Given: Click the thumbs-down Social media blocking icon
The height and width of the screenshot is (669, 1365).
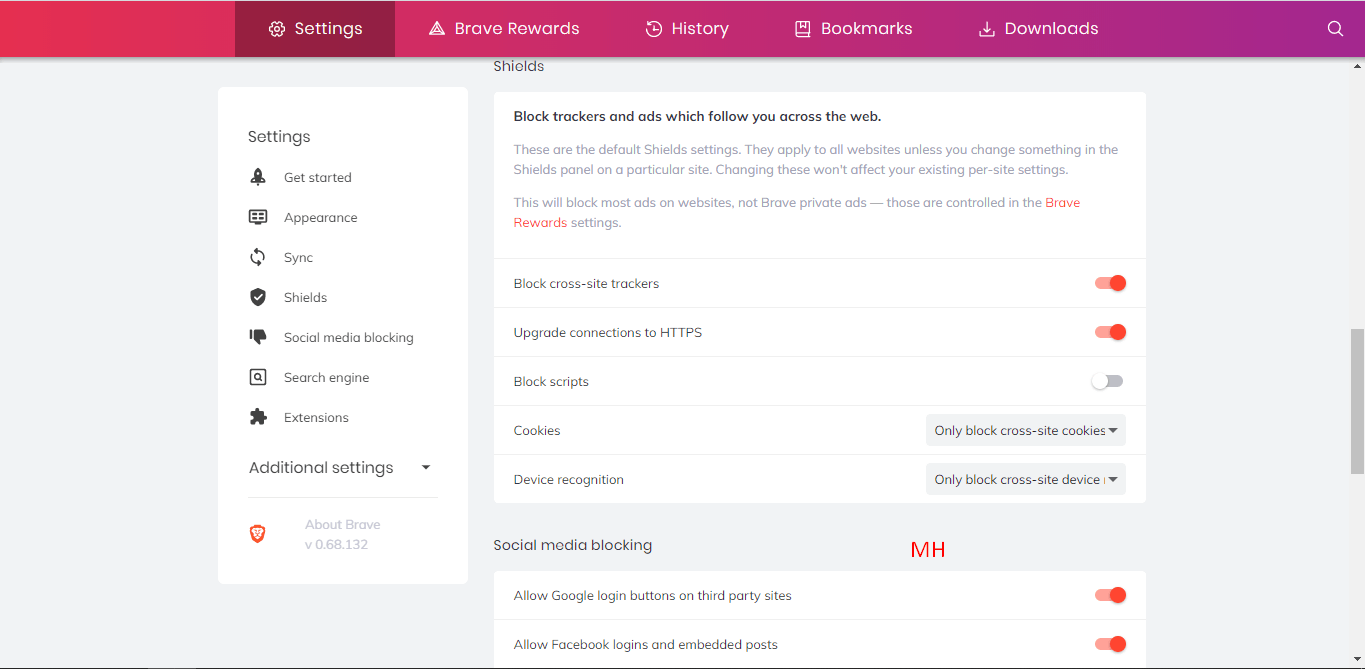Looking at the screenshot, I should tap(258, 337).
